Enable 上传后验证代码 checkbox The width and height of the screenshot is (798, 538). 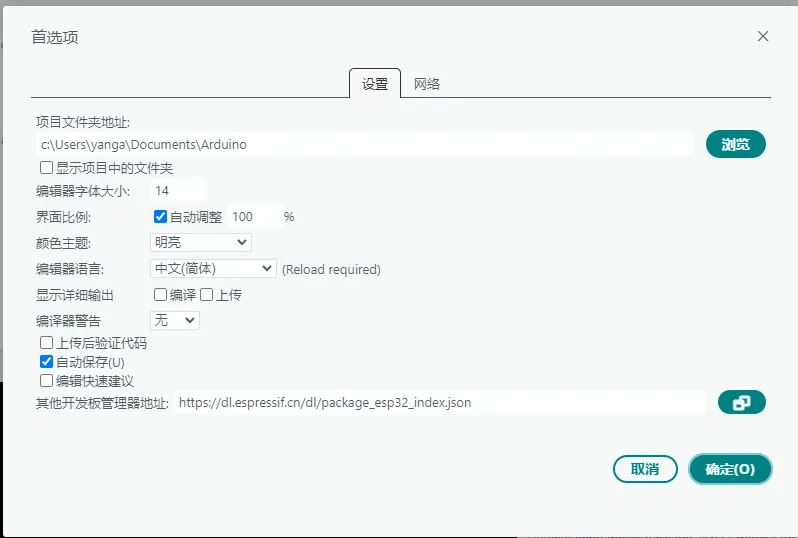pyautogui.click(x=46, y=343)
